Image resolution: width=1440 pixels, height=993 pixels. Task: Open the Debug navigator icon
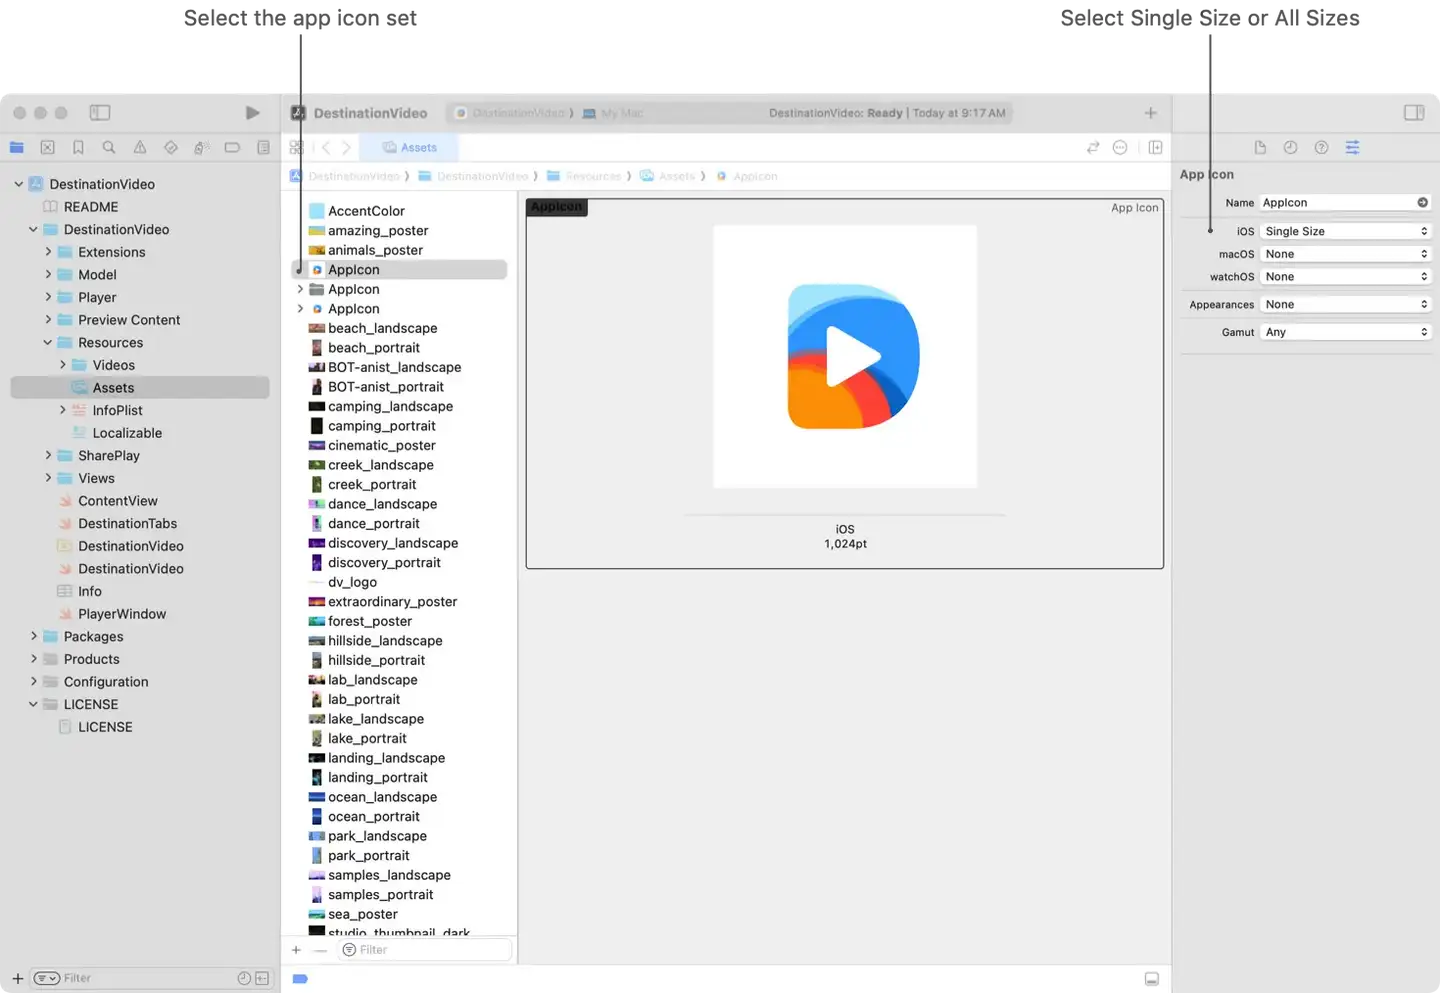click(201, 147)
